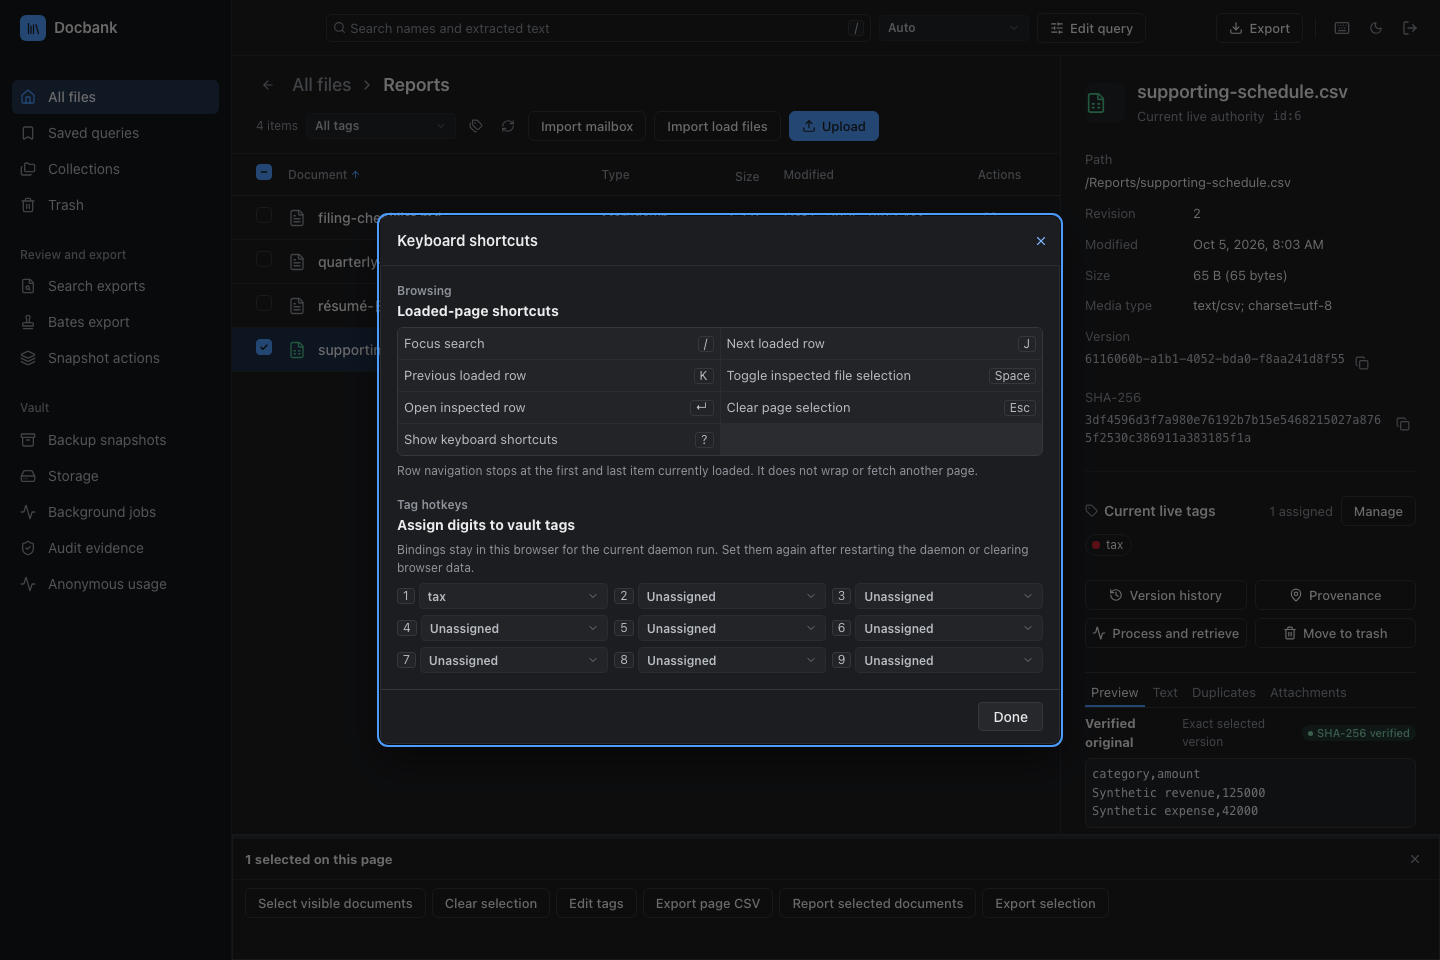Open Saved queries in the sidebar
Screen dimensions: 1440x960
115,133
